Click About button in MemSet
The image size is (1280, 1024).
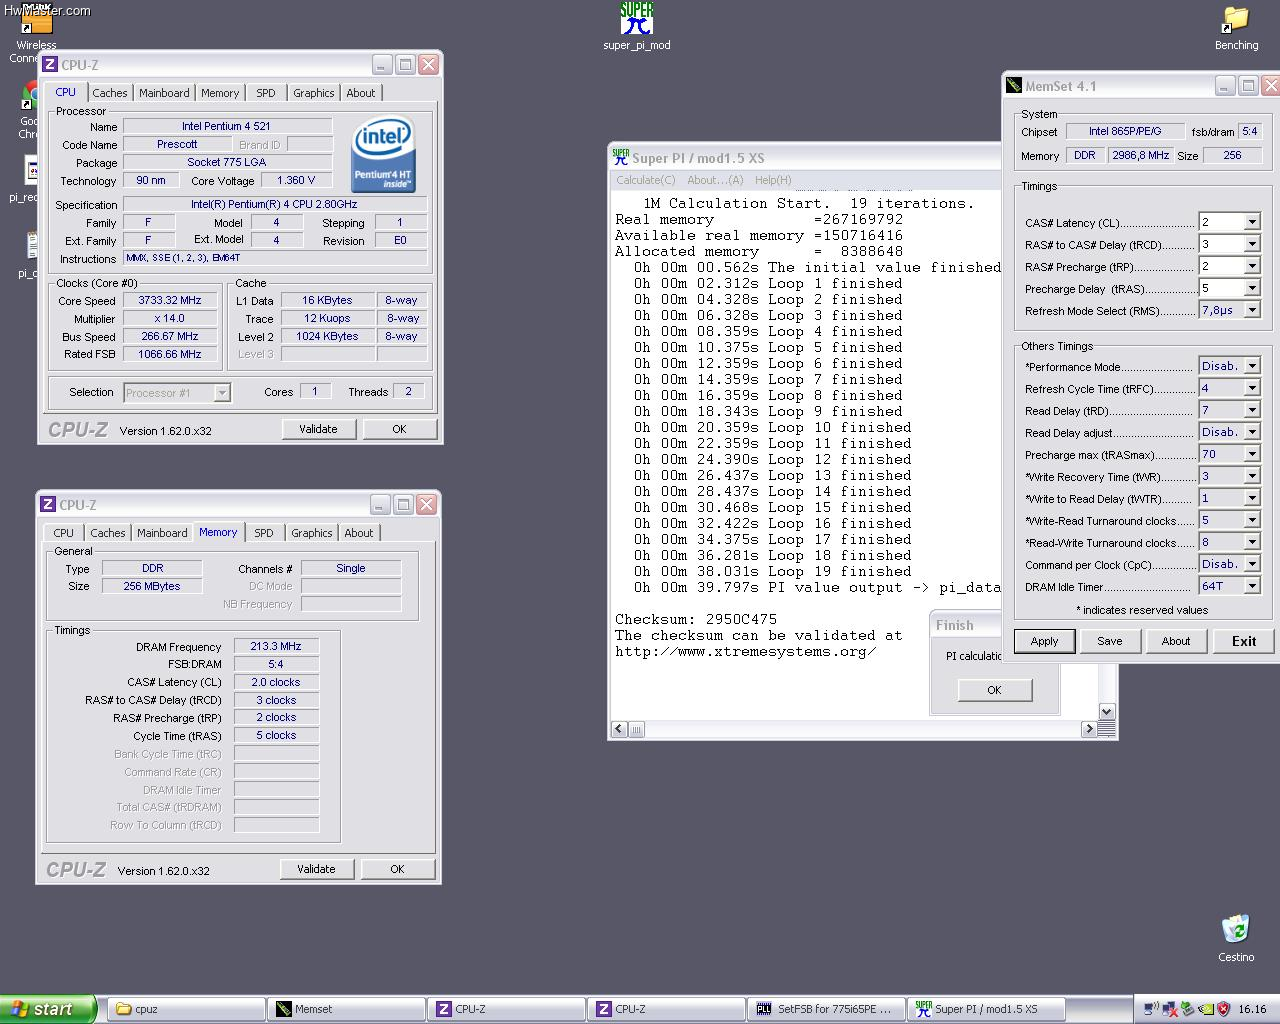point(1176,641)
